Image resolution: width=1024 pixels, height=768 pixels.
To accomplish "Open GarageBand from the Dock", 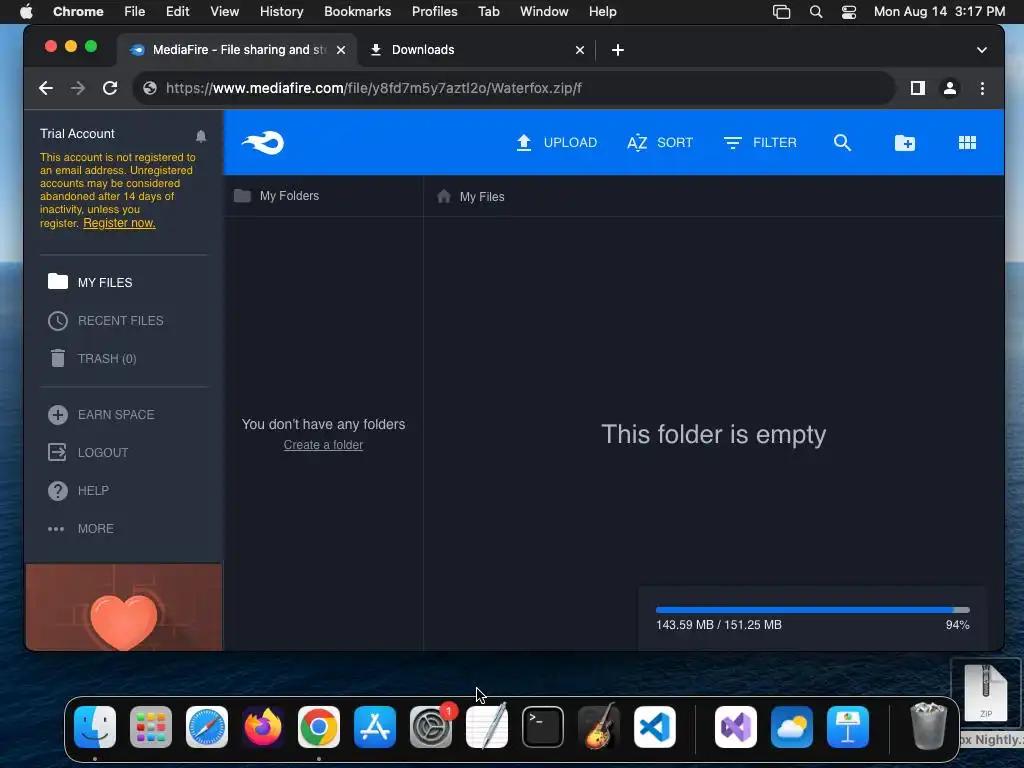I will [599, 727].
